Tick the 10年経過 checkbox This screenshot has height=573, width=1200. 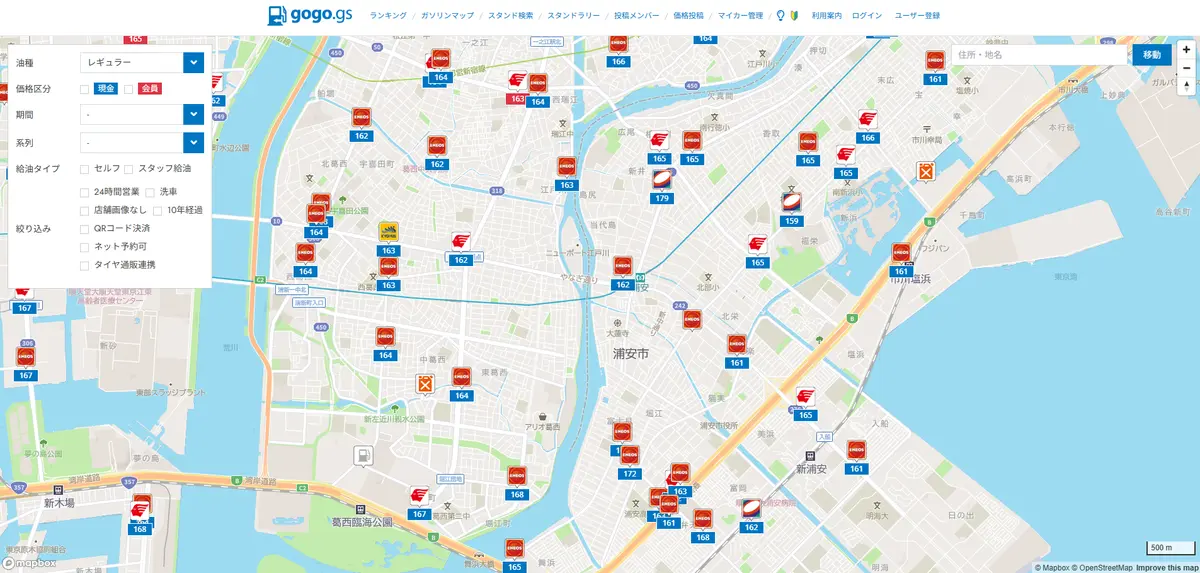click(158, 210)
